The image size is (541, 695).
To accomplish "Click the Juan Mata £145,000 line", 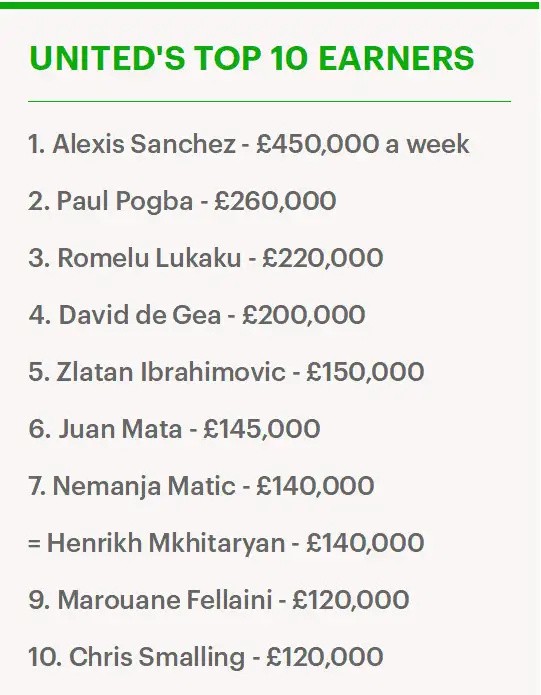I will click(x=174, y=429).
